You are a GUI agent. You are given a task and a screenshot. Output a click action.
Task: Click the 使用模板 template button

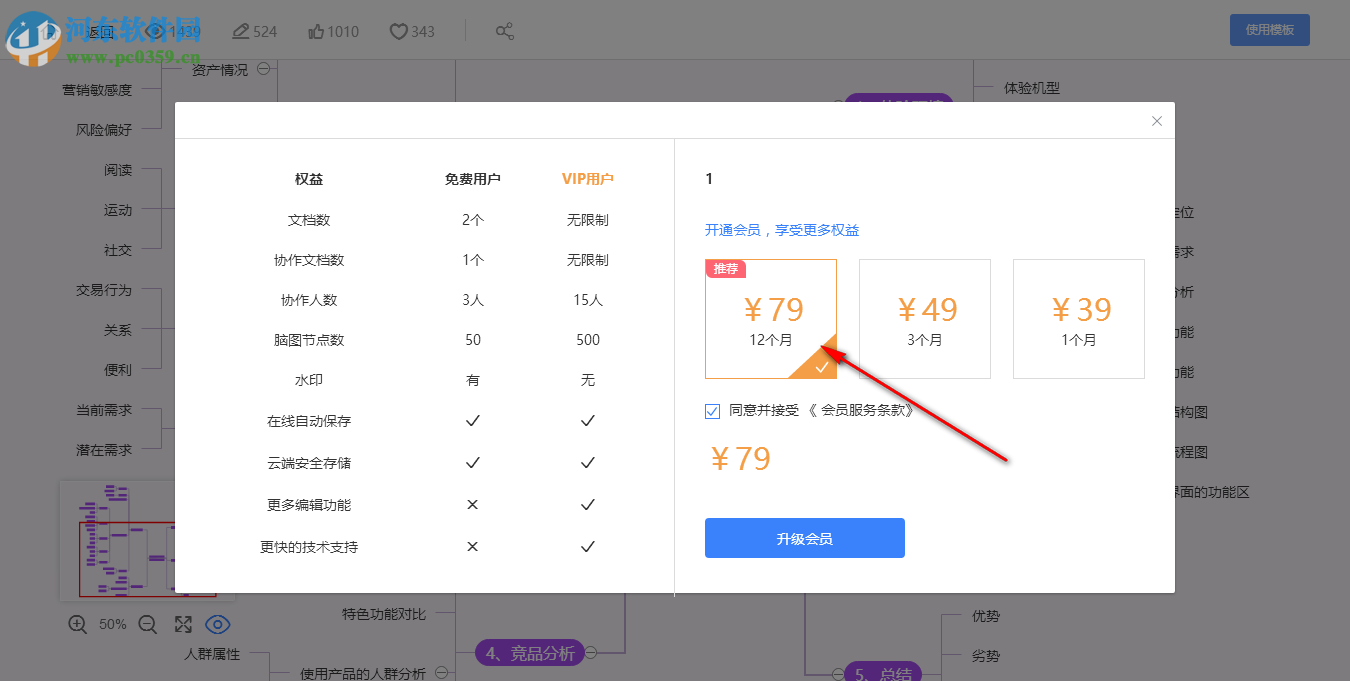click(x=1269, y=29)
